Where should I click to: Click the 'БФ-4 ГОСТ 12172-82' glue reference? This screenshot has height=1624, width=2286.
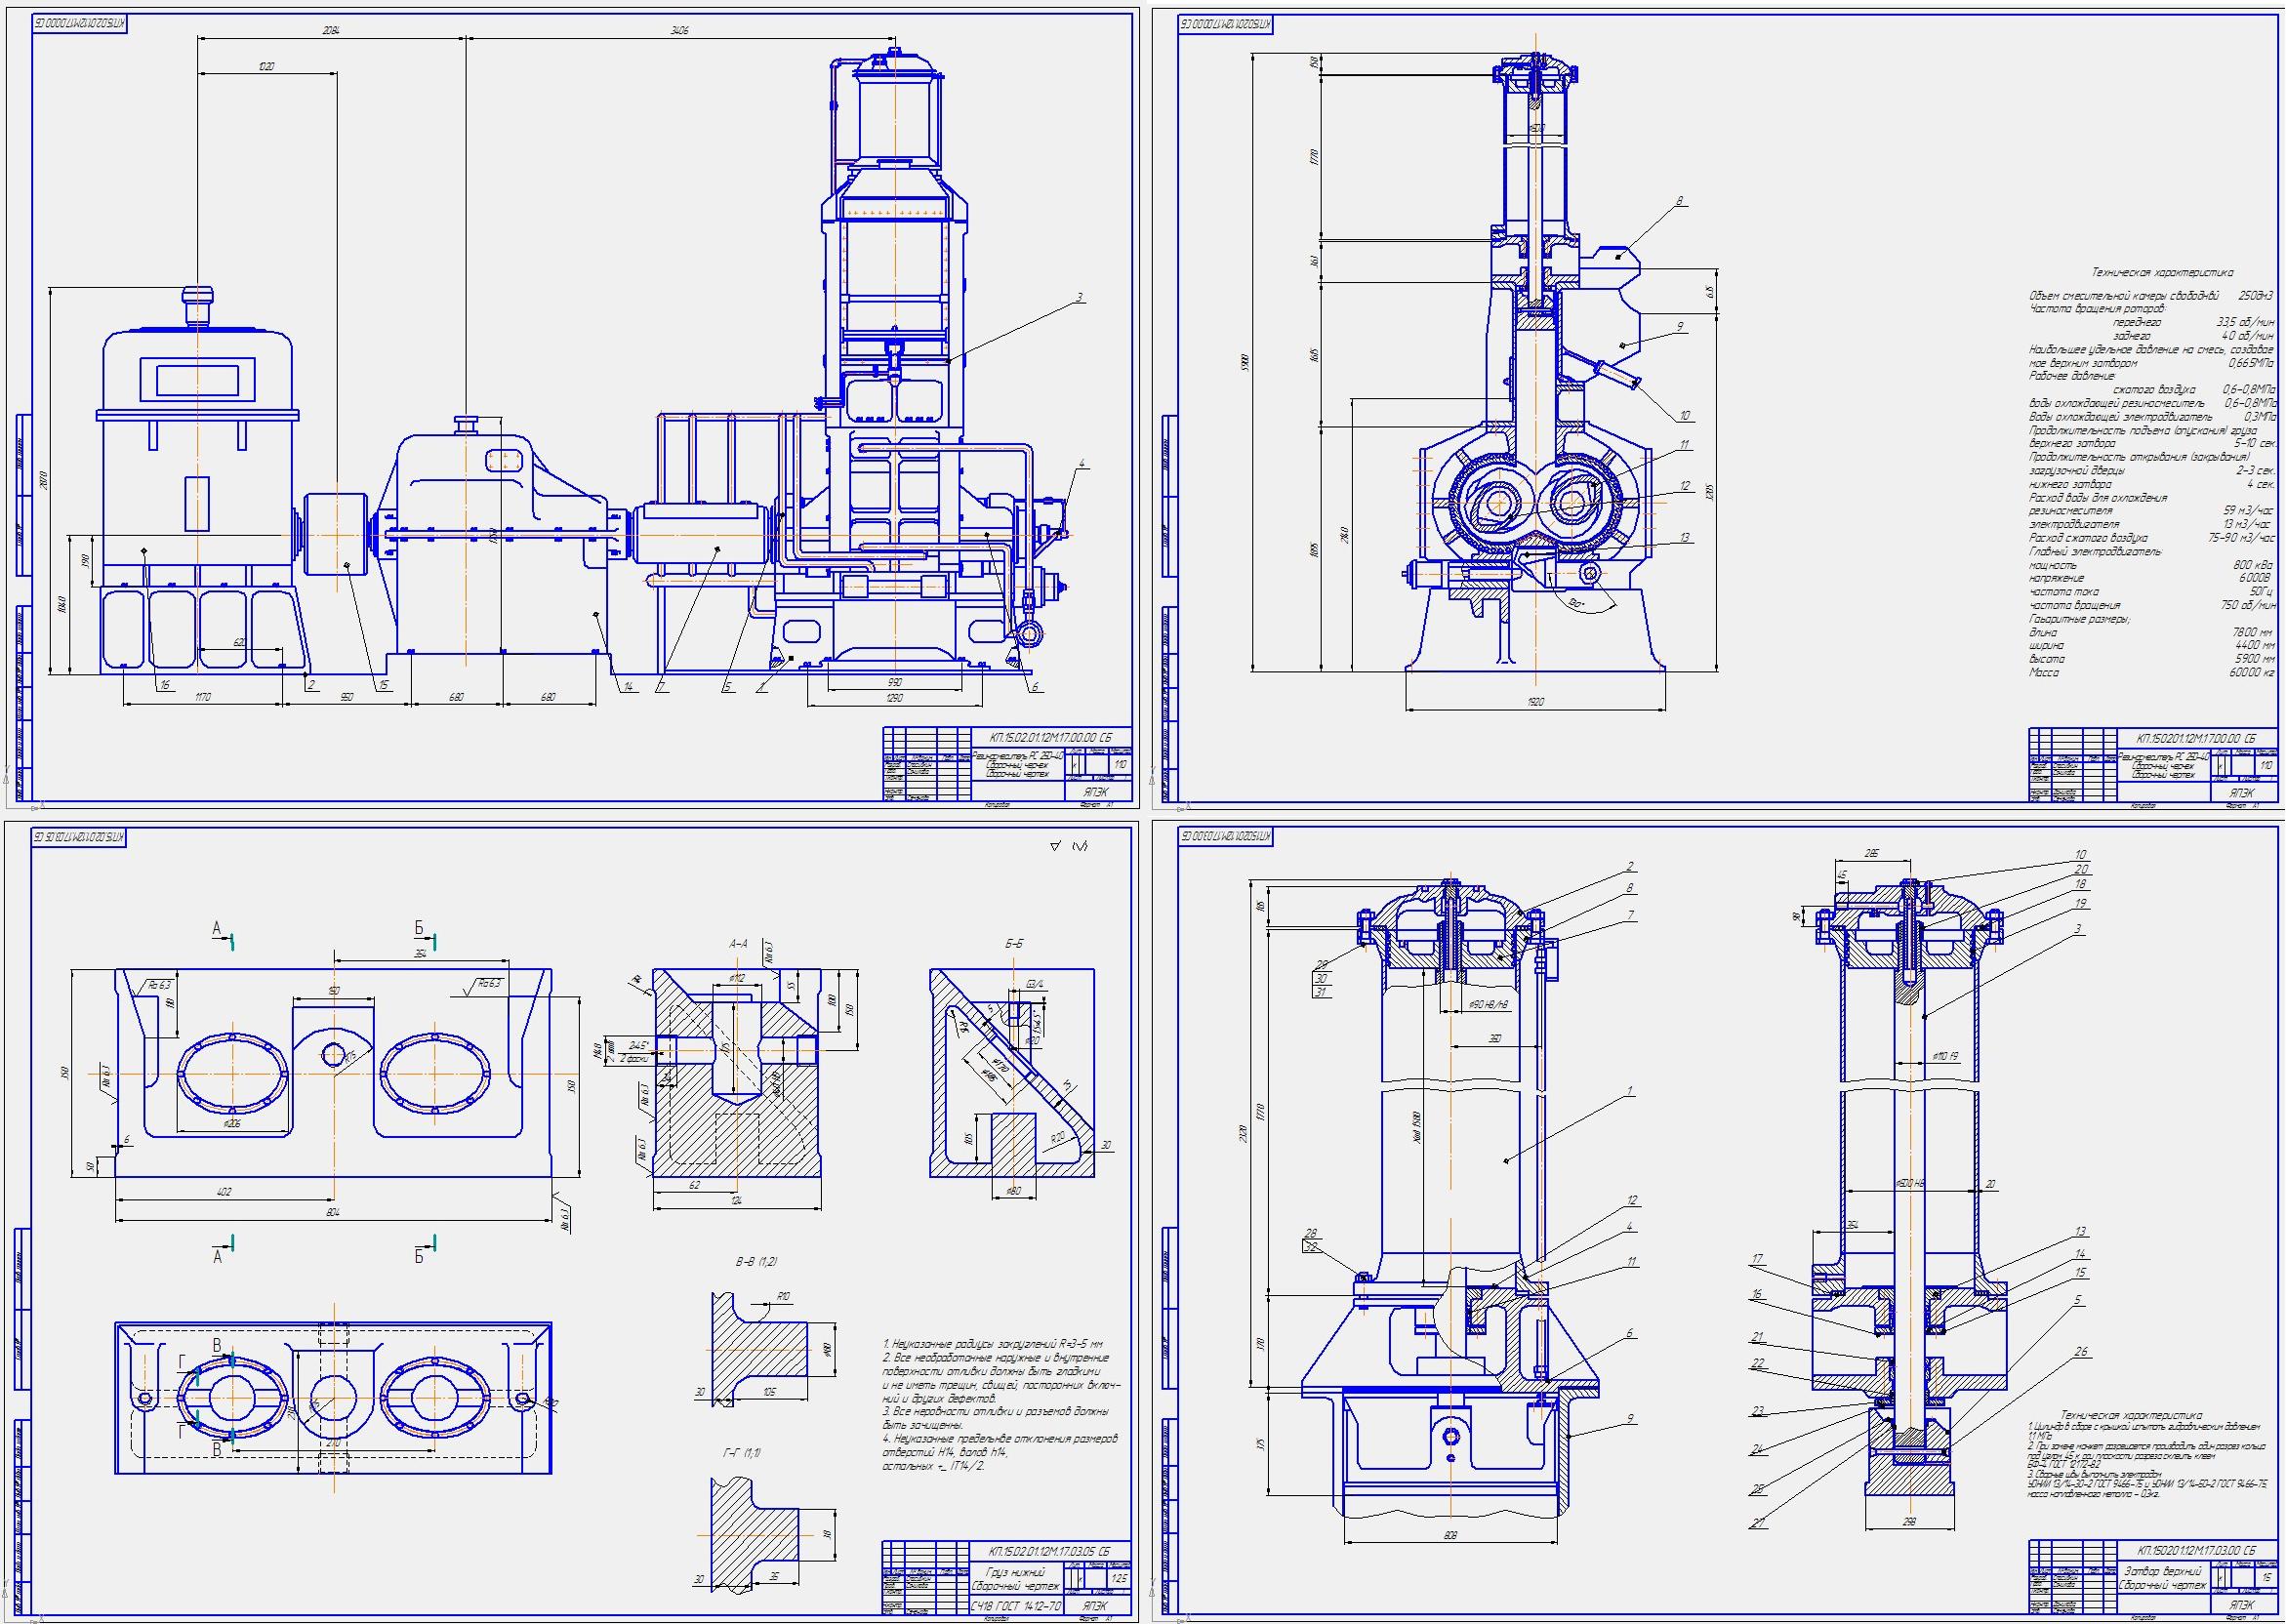(2064, 1465)
